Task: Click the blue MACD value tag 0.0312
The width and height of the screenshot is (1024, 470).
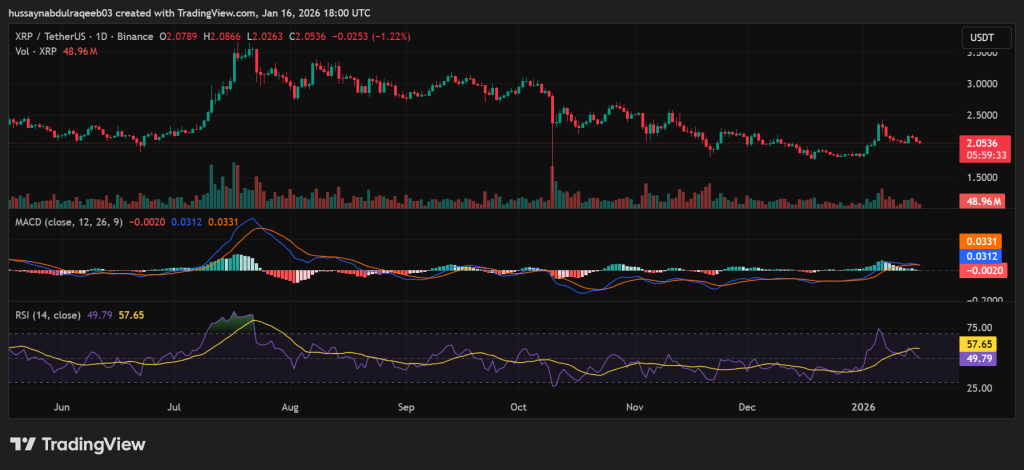Action: tap(980, 256)
